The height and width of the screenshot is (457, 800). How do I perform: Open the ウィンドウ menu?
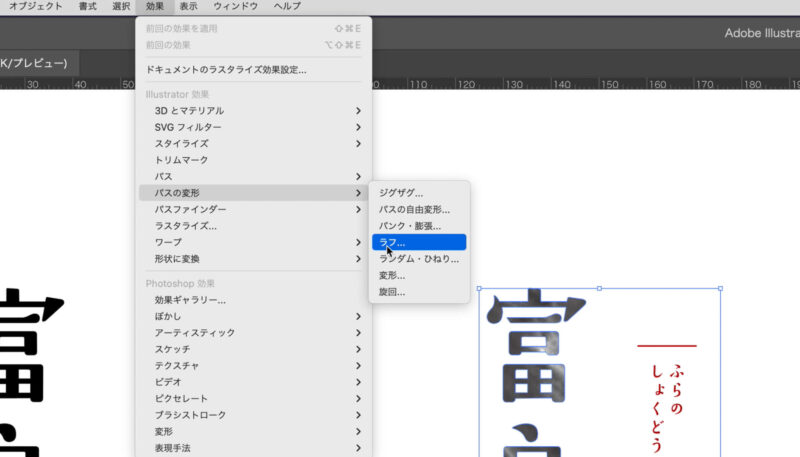coord(235,7)
